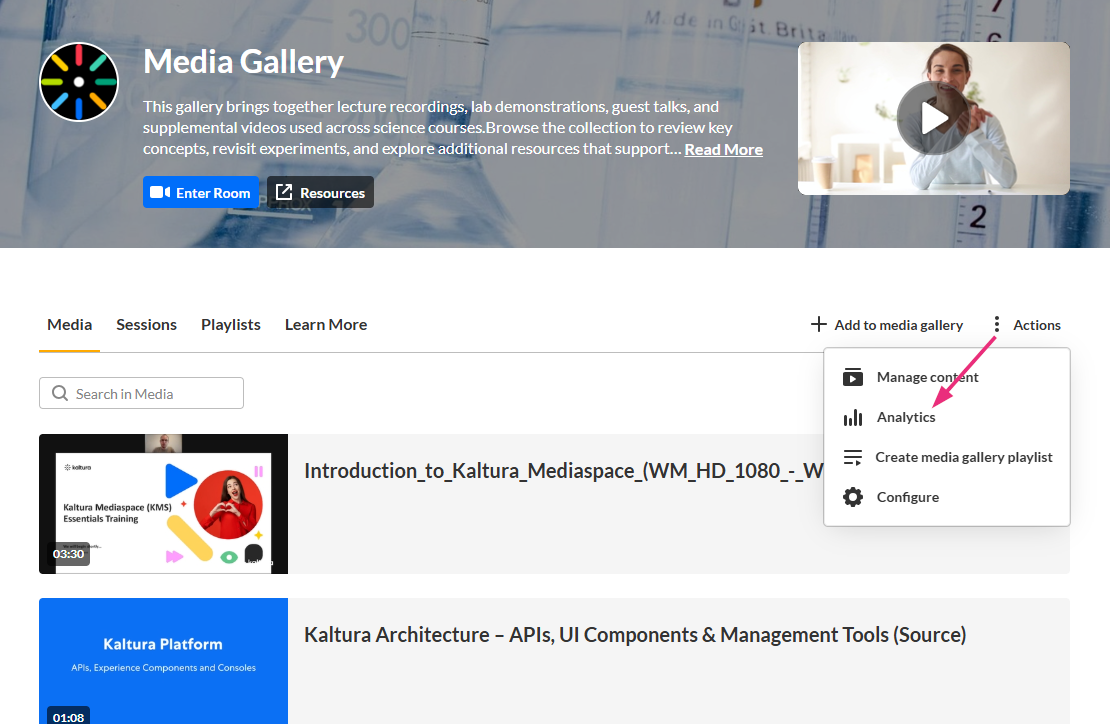Screen dimensions: 1112x724
Task: Click the Manage content media icon
Action: [x=852, y=377]
